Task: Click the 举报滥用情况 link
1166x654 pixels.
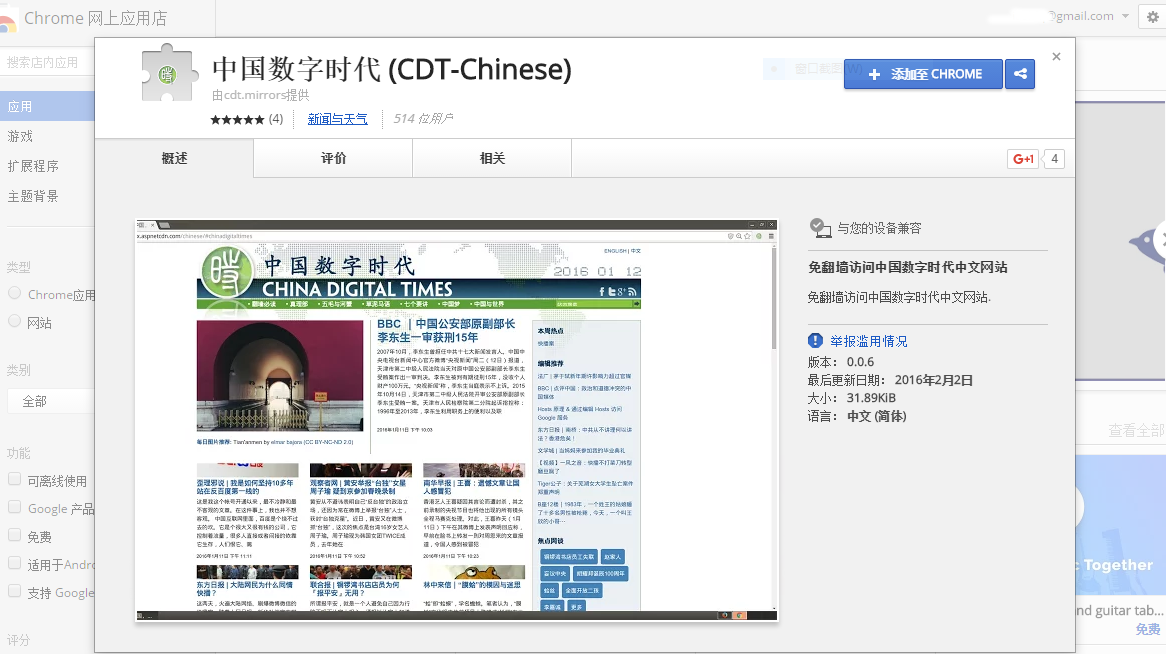Action: (x=869, y=341)
